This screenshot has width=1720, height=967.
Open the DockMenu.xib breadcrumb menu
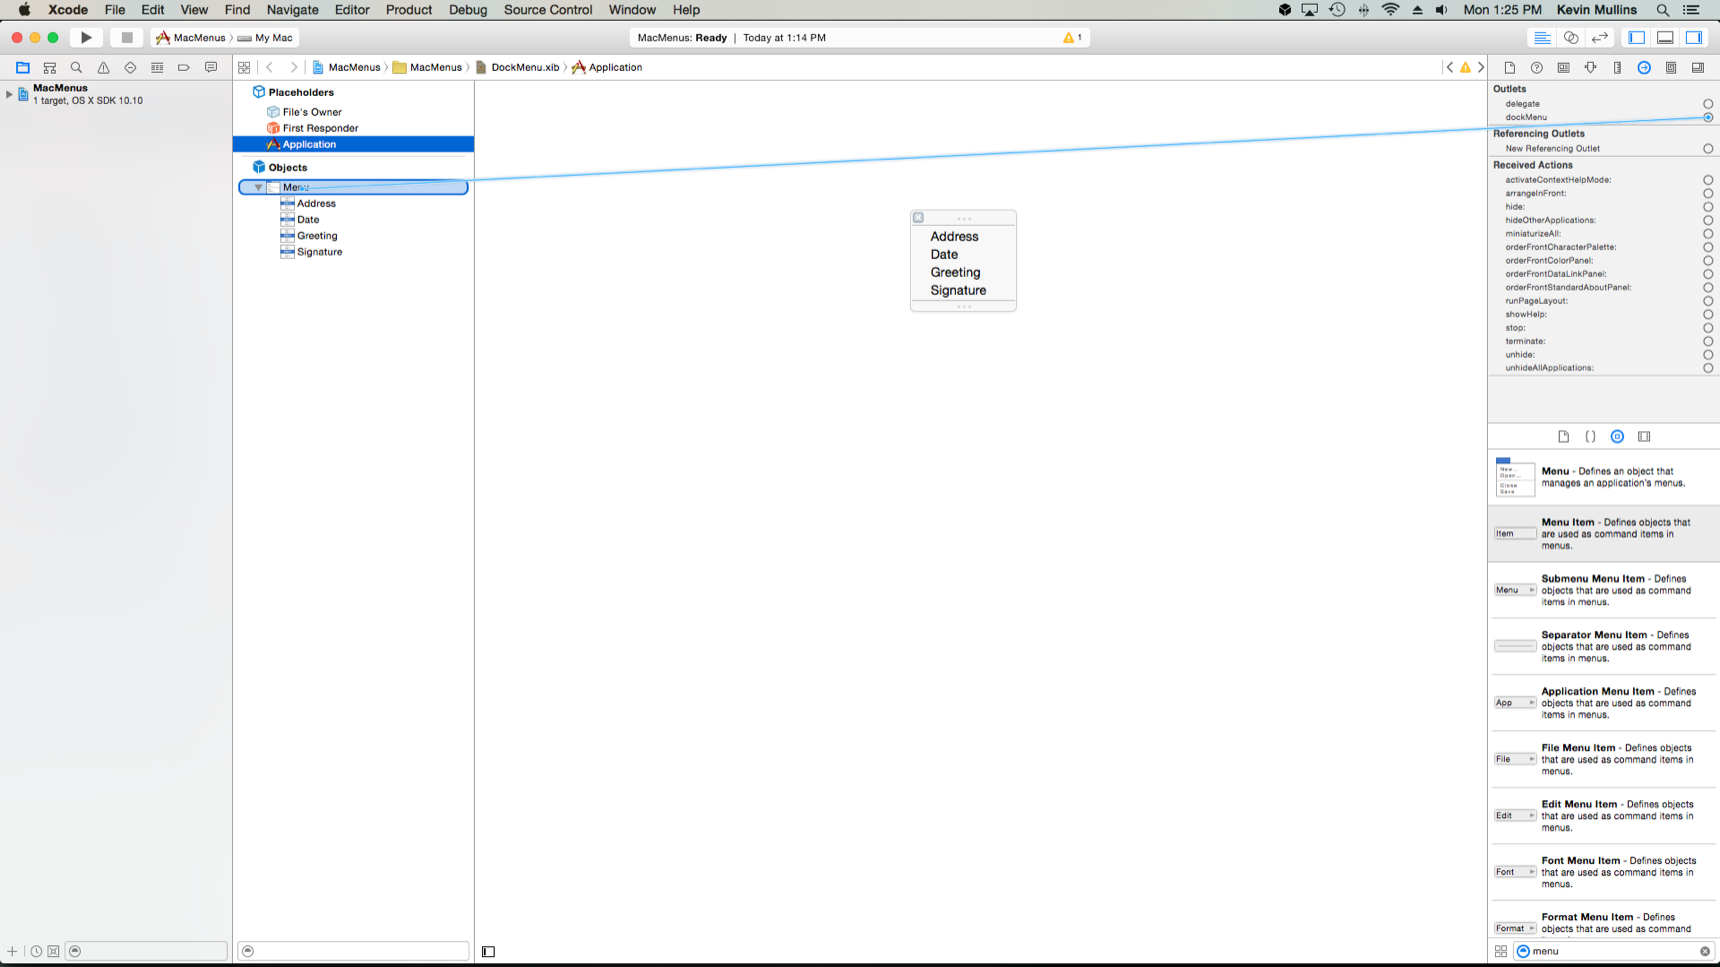pos(517,68)
